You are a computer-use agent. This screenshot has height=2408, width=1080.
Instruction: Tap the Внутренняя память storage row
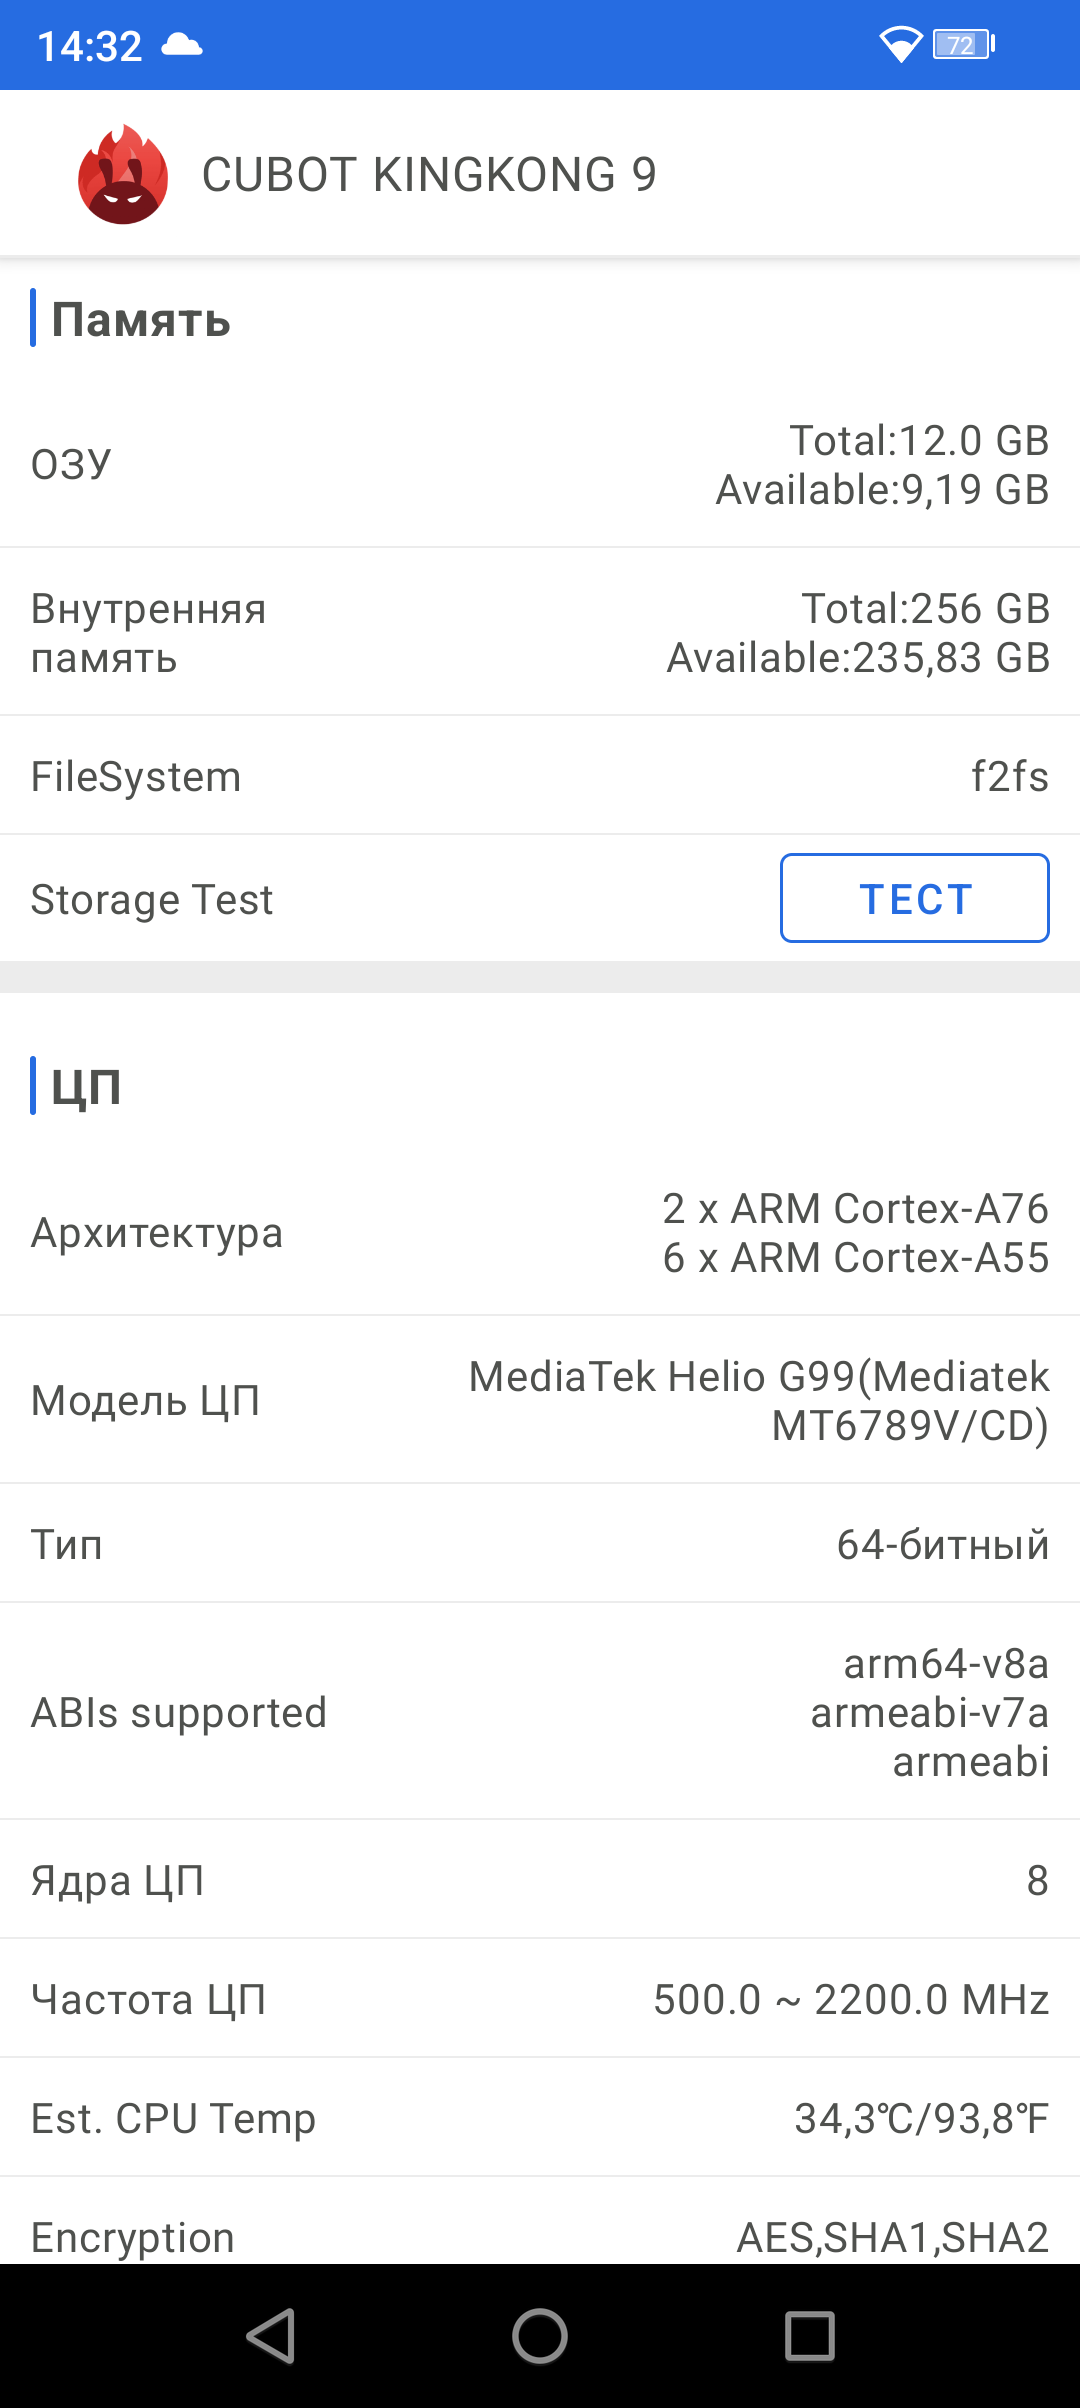point(540,633)
